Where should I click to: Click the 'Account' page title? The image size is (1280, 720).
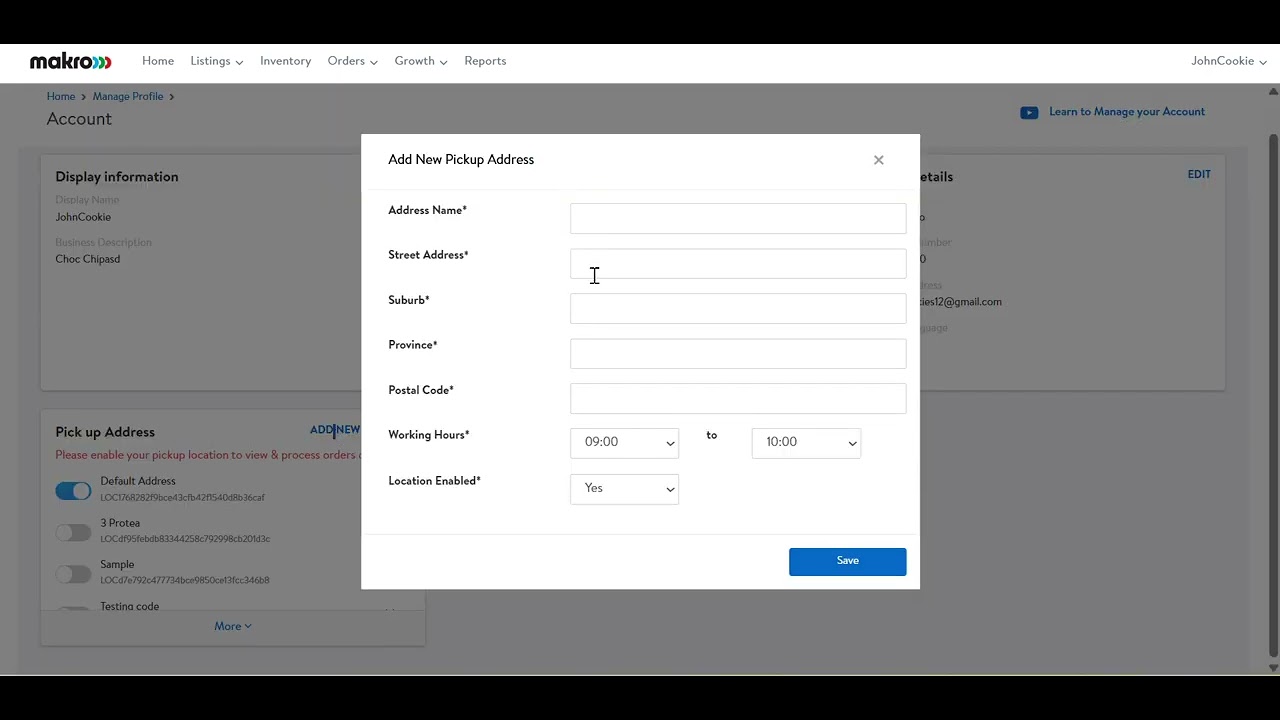pos(79,119)
